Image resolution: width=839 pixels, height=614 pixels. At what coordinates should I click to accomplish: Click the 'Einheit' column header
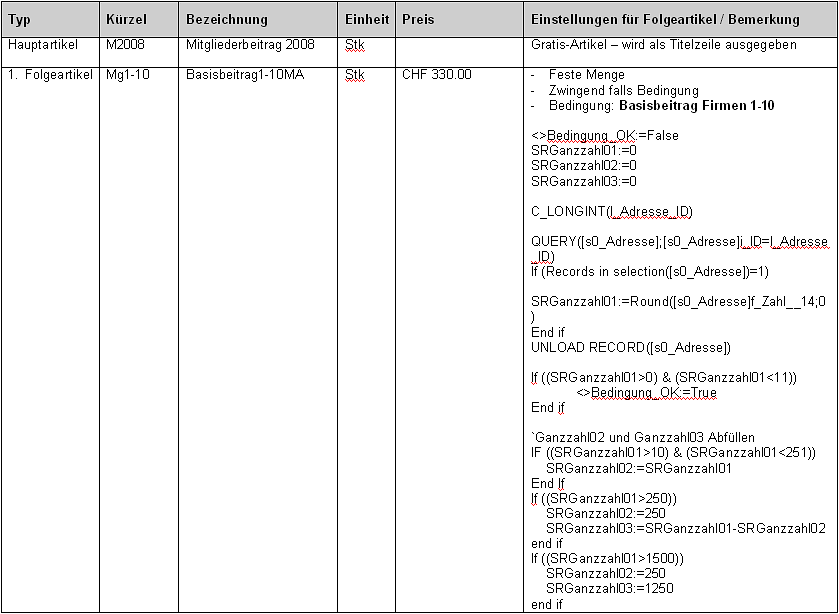(x=367, y=20)
